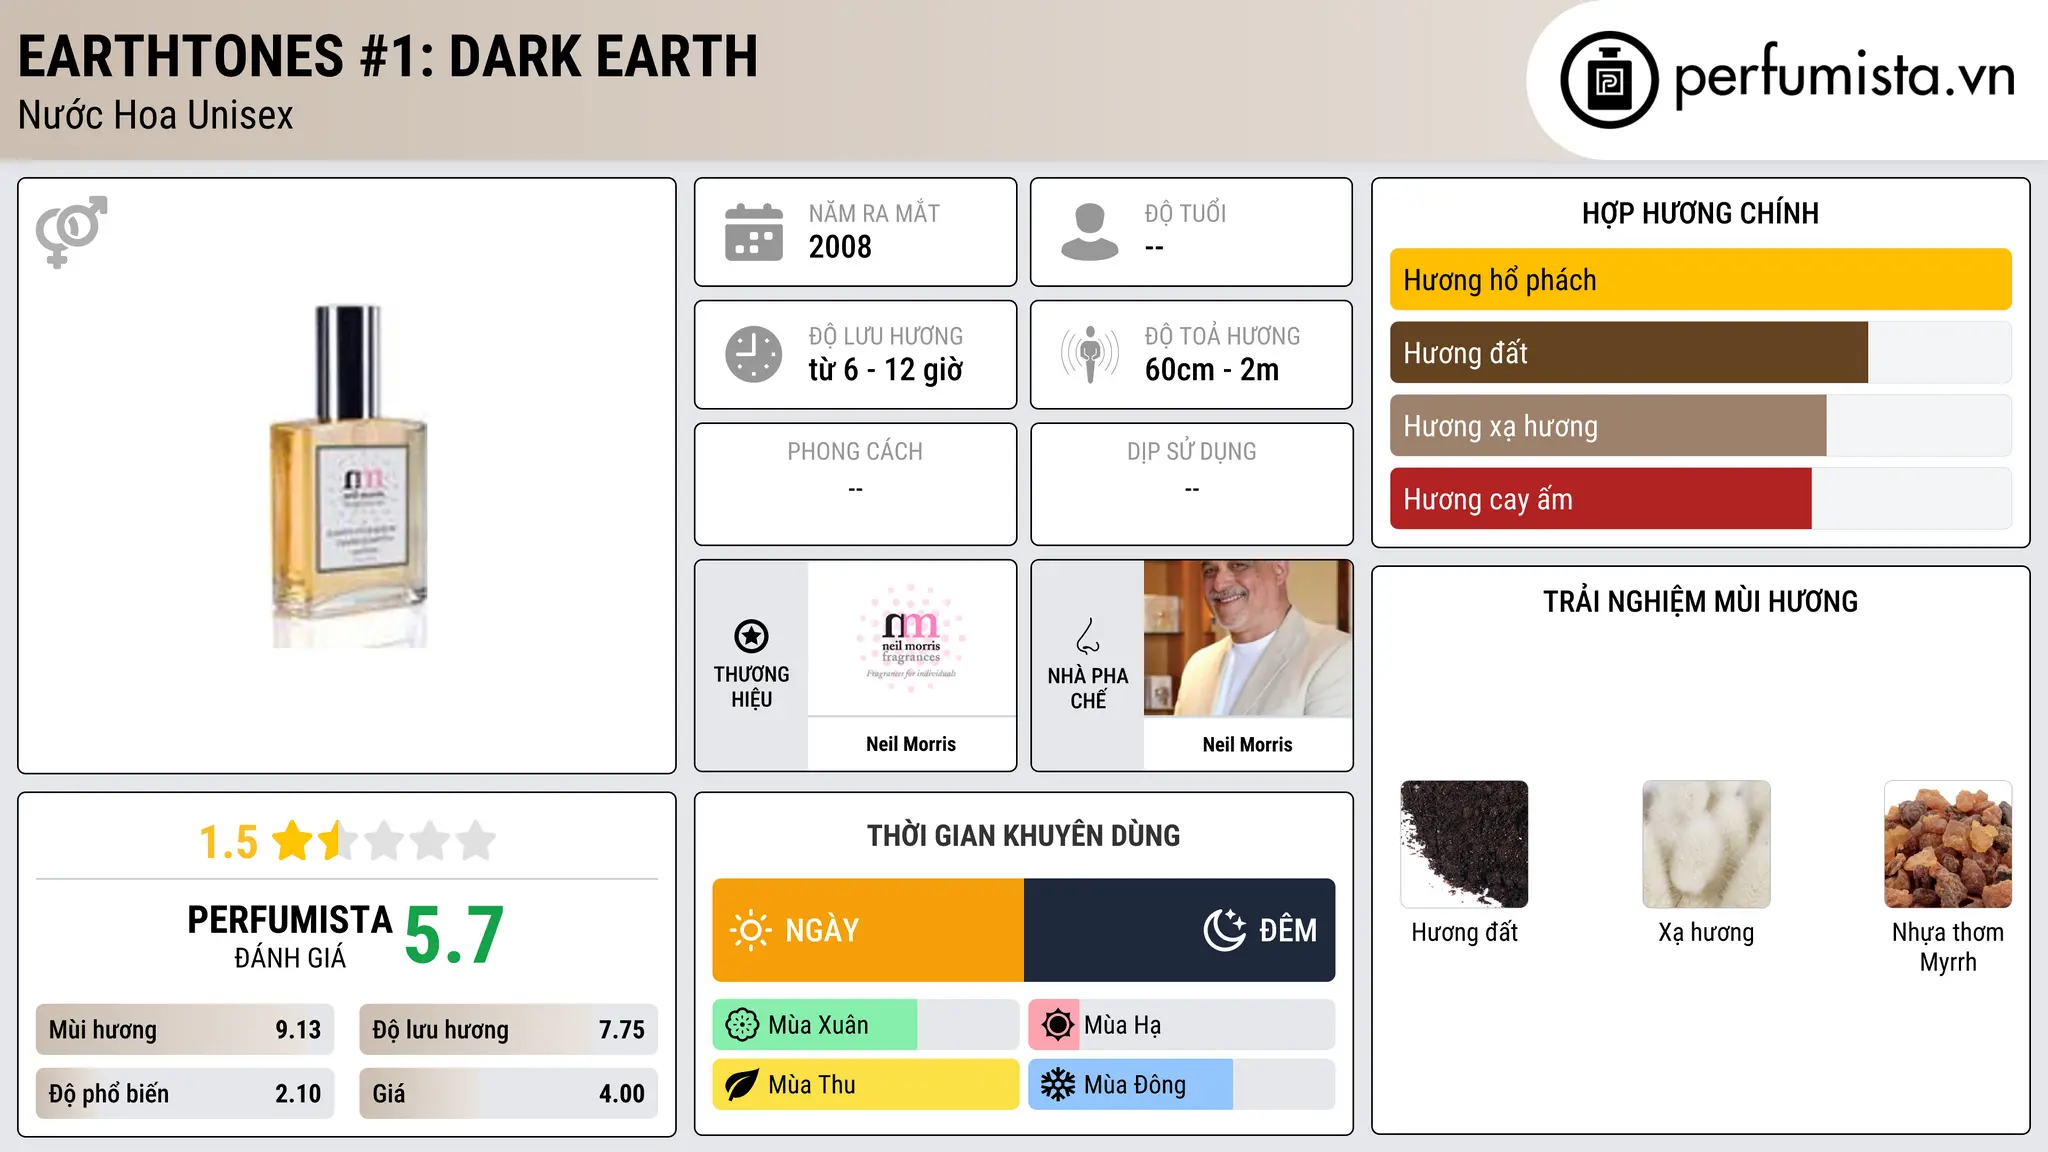
Task: Click the flower icon for Mùa Xuân
Action: (742, 1025)
